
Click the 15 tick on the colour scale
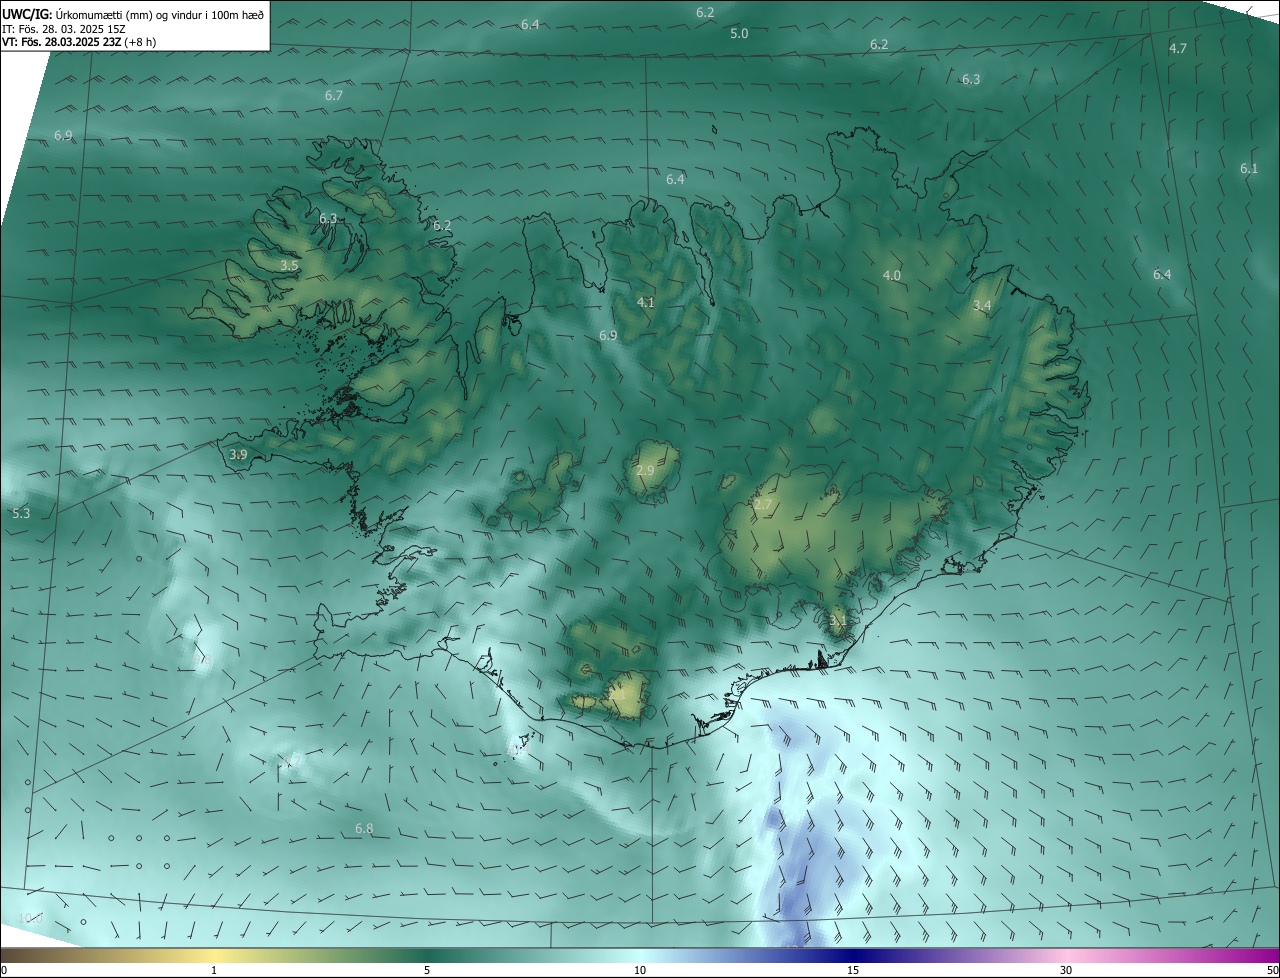(x=853, y=970)
